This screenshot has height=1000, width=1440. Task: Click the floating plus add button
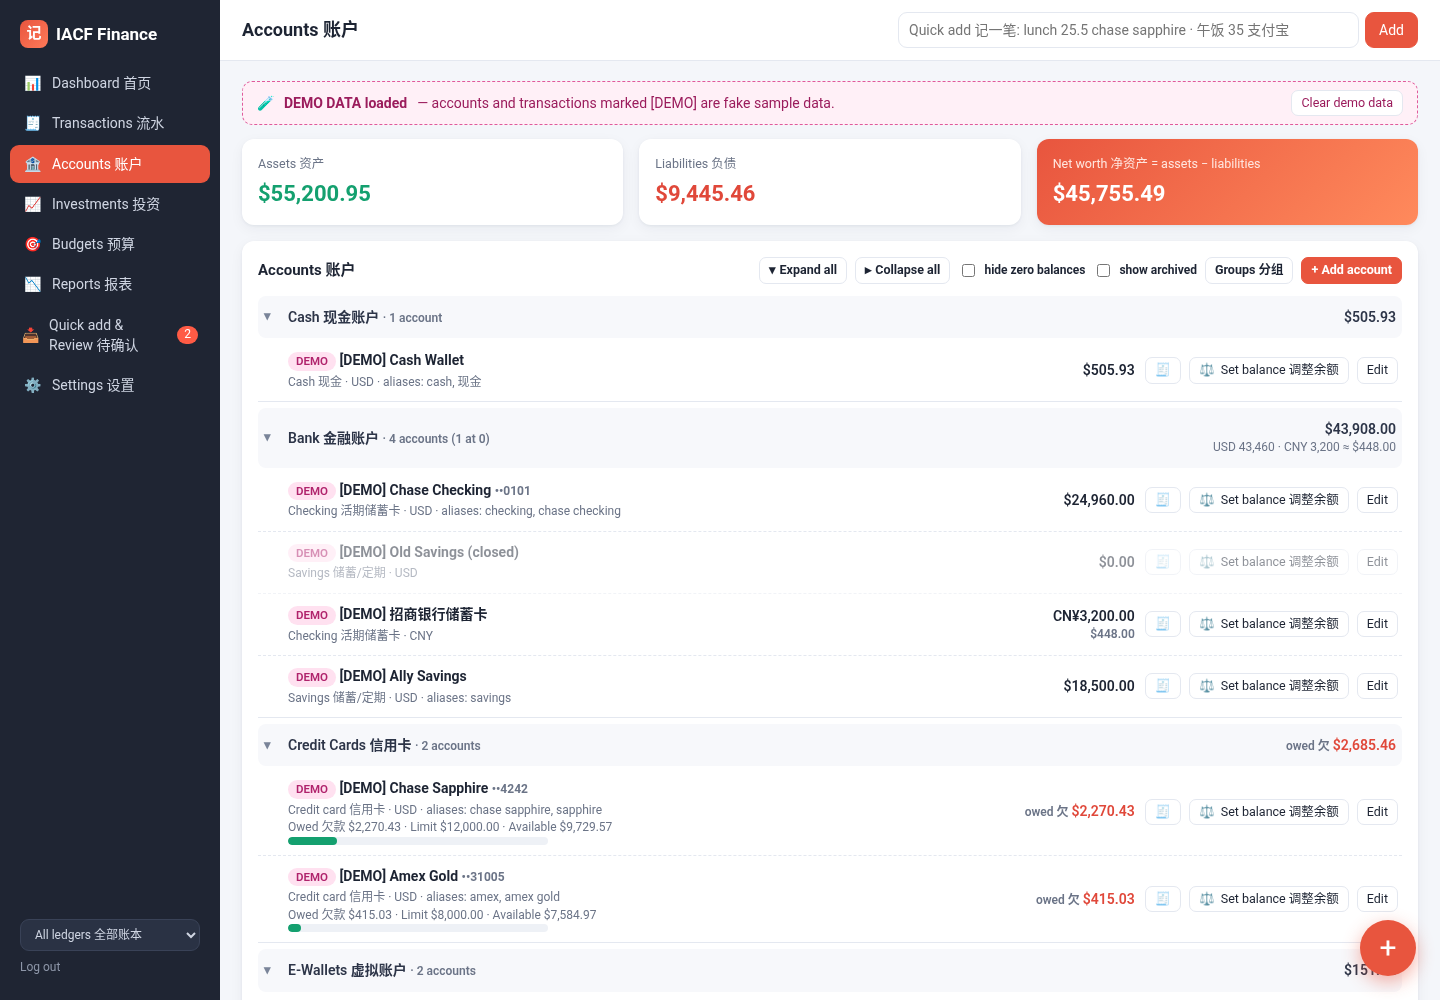click(x=1388, y=948)
